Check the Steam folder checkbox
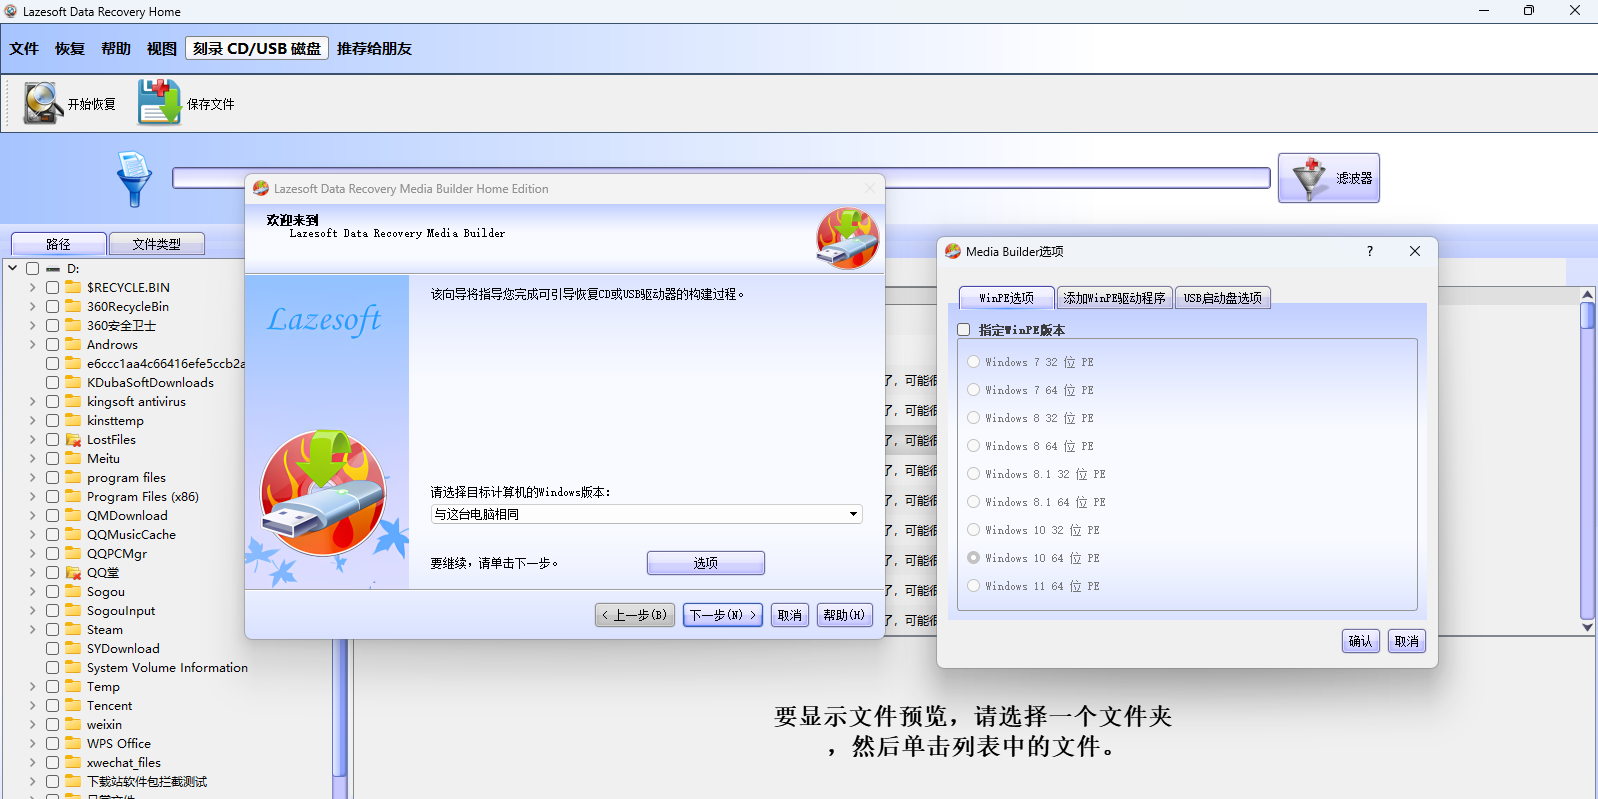This screenshot has width=1598, height=799. click(x=52, y=630)
